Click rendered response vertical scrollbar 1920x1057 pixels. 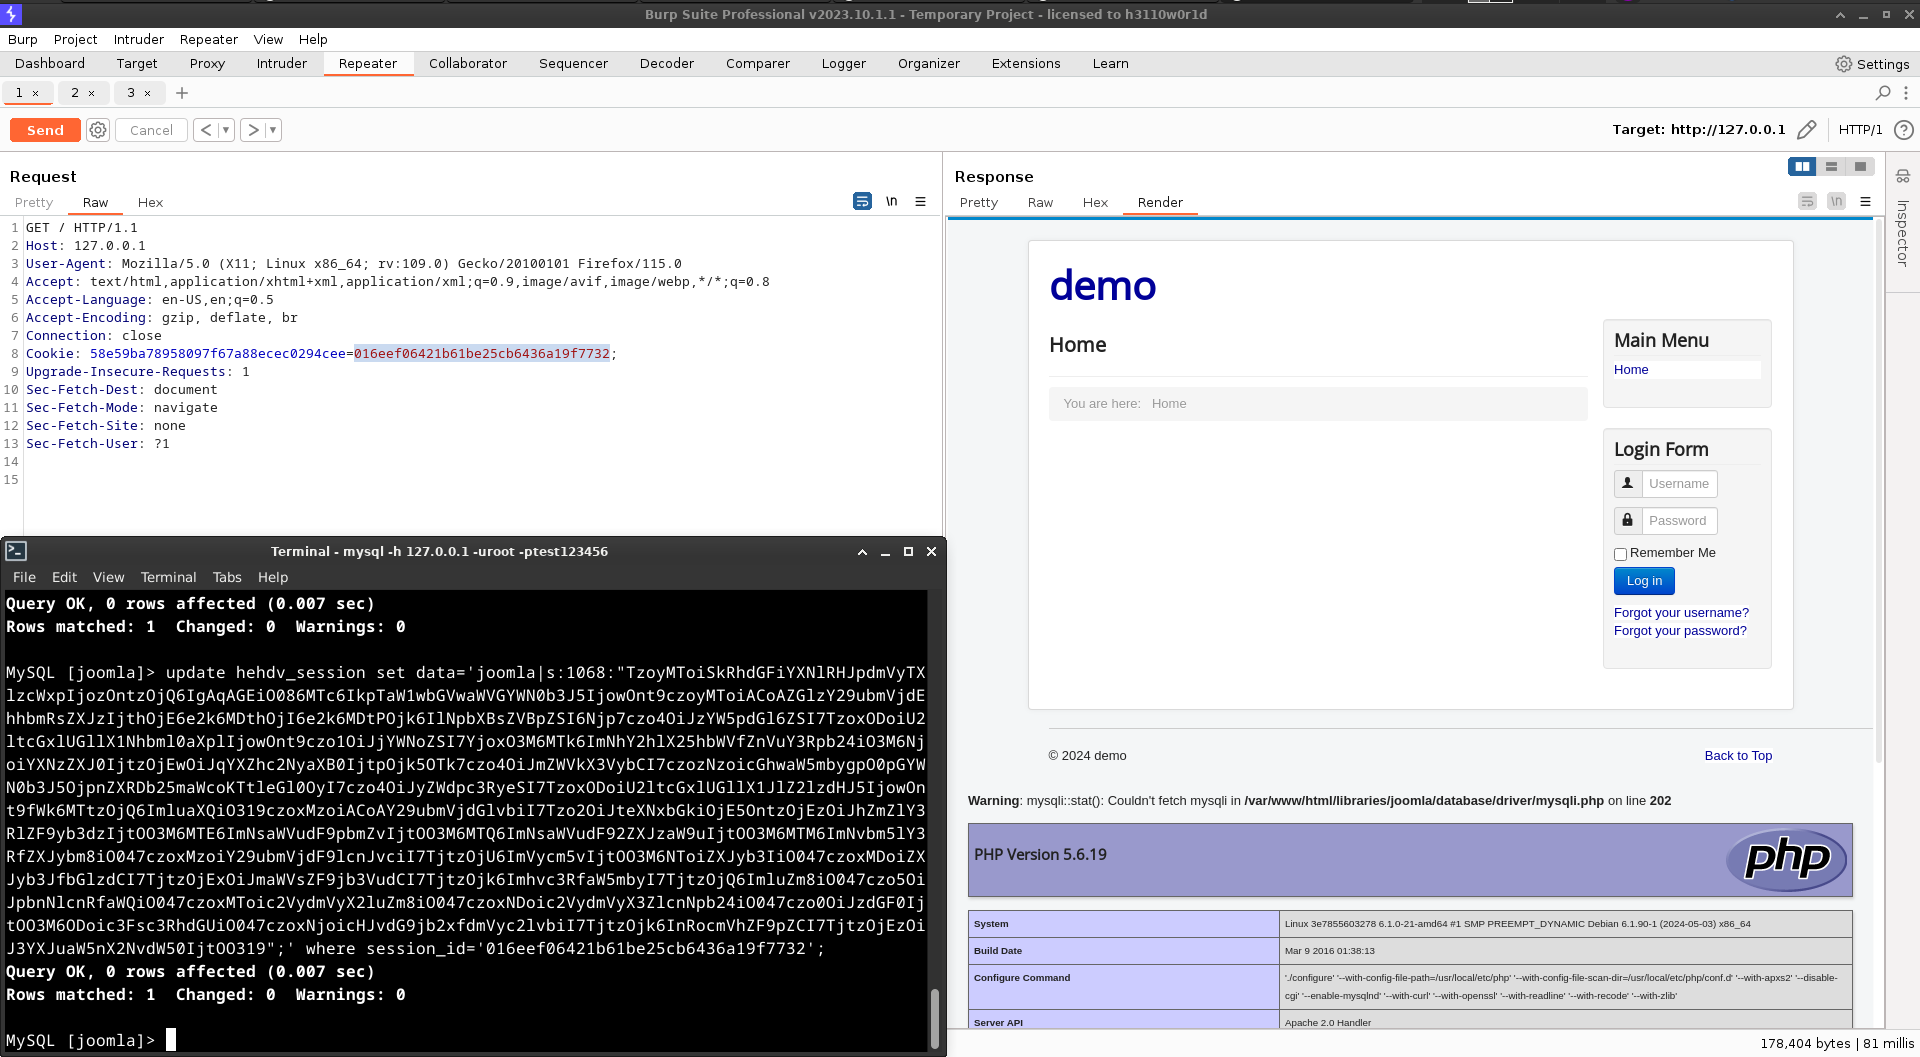tap(1879, 490)
